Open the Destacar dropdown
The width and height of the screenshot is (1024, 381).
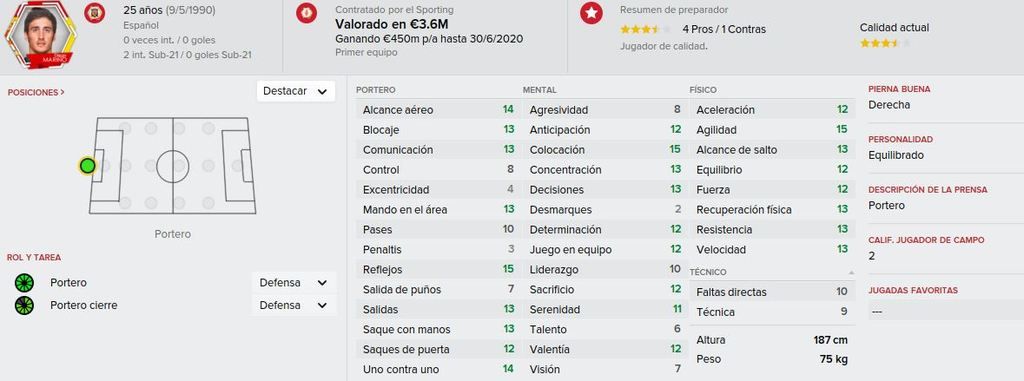(x=296, y=91)
